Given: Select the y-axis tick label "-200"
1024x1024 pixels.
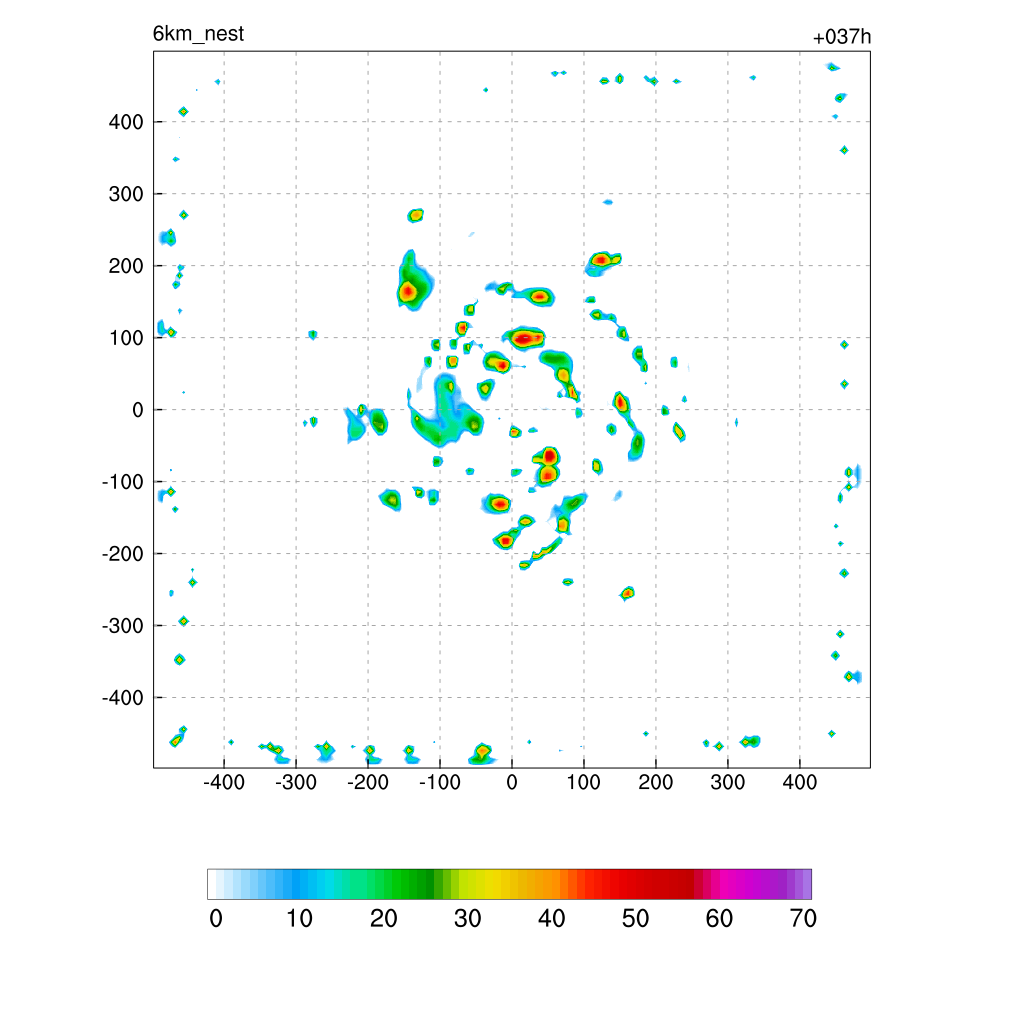Looking at the screenshot, I should [x=122, y=554].
